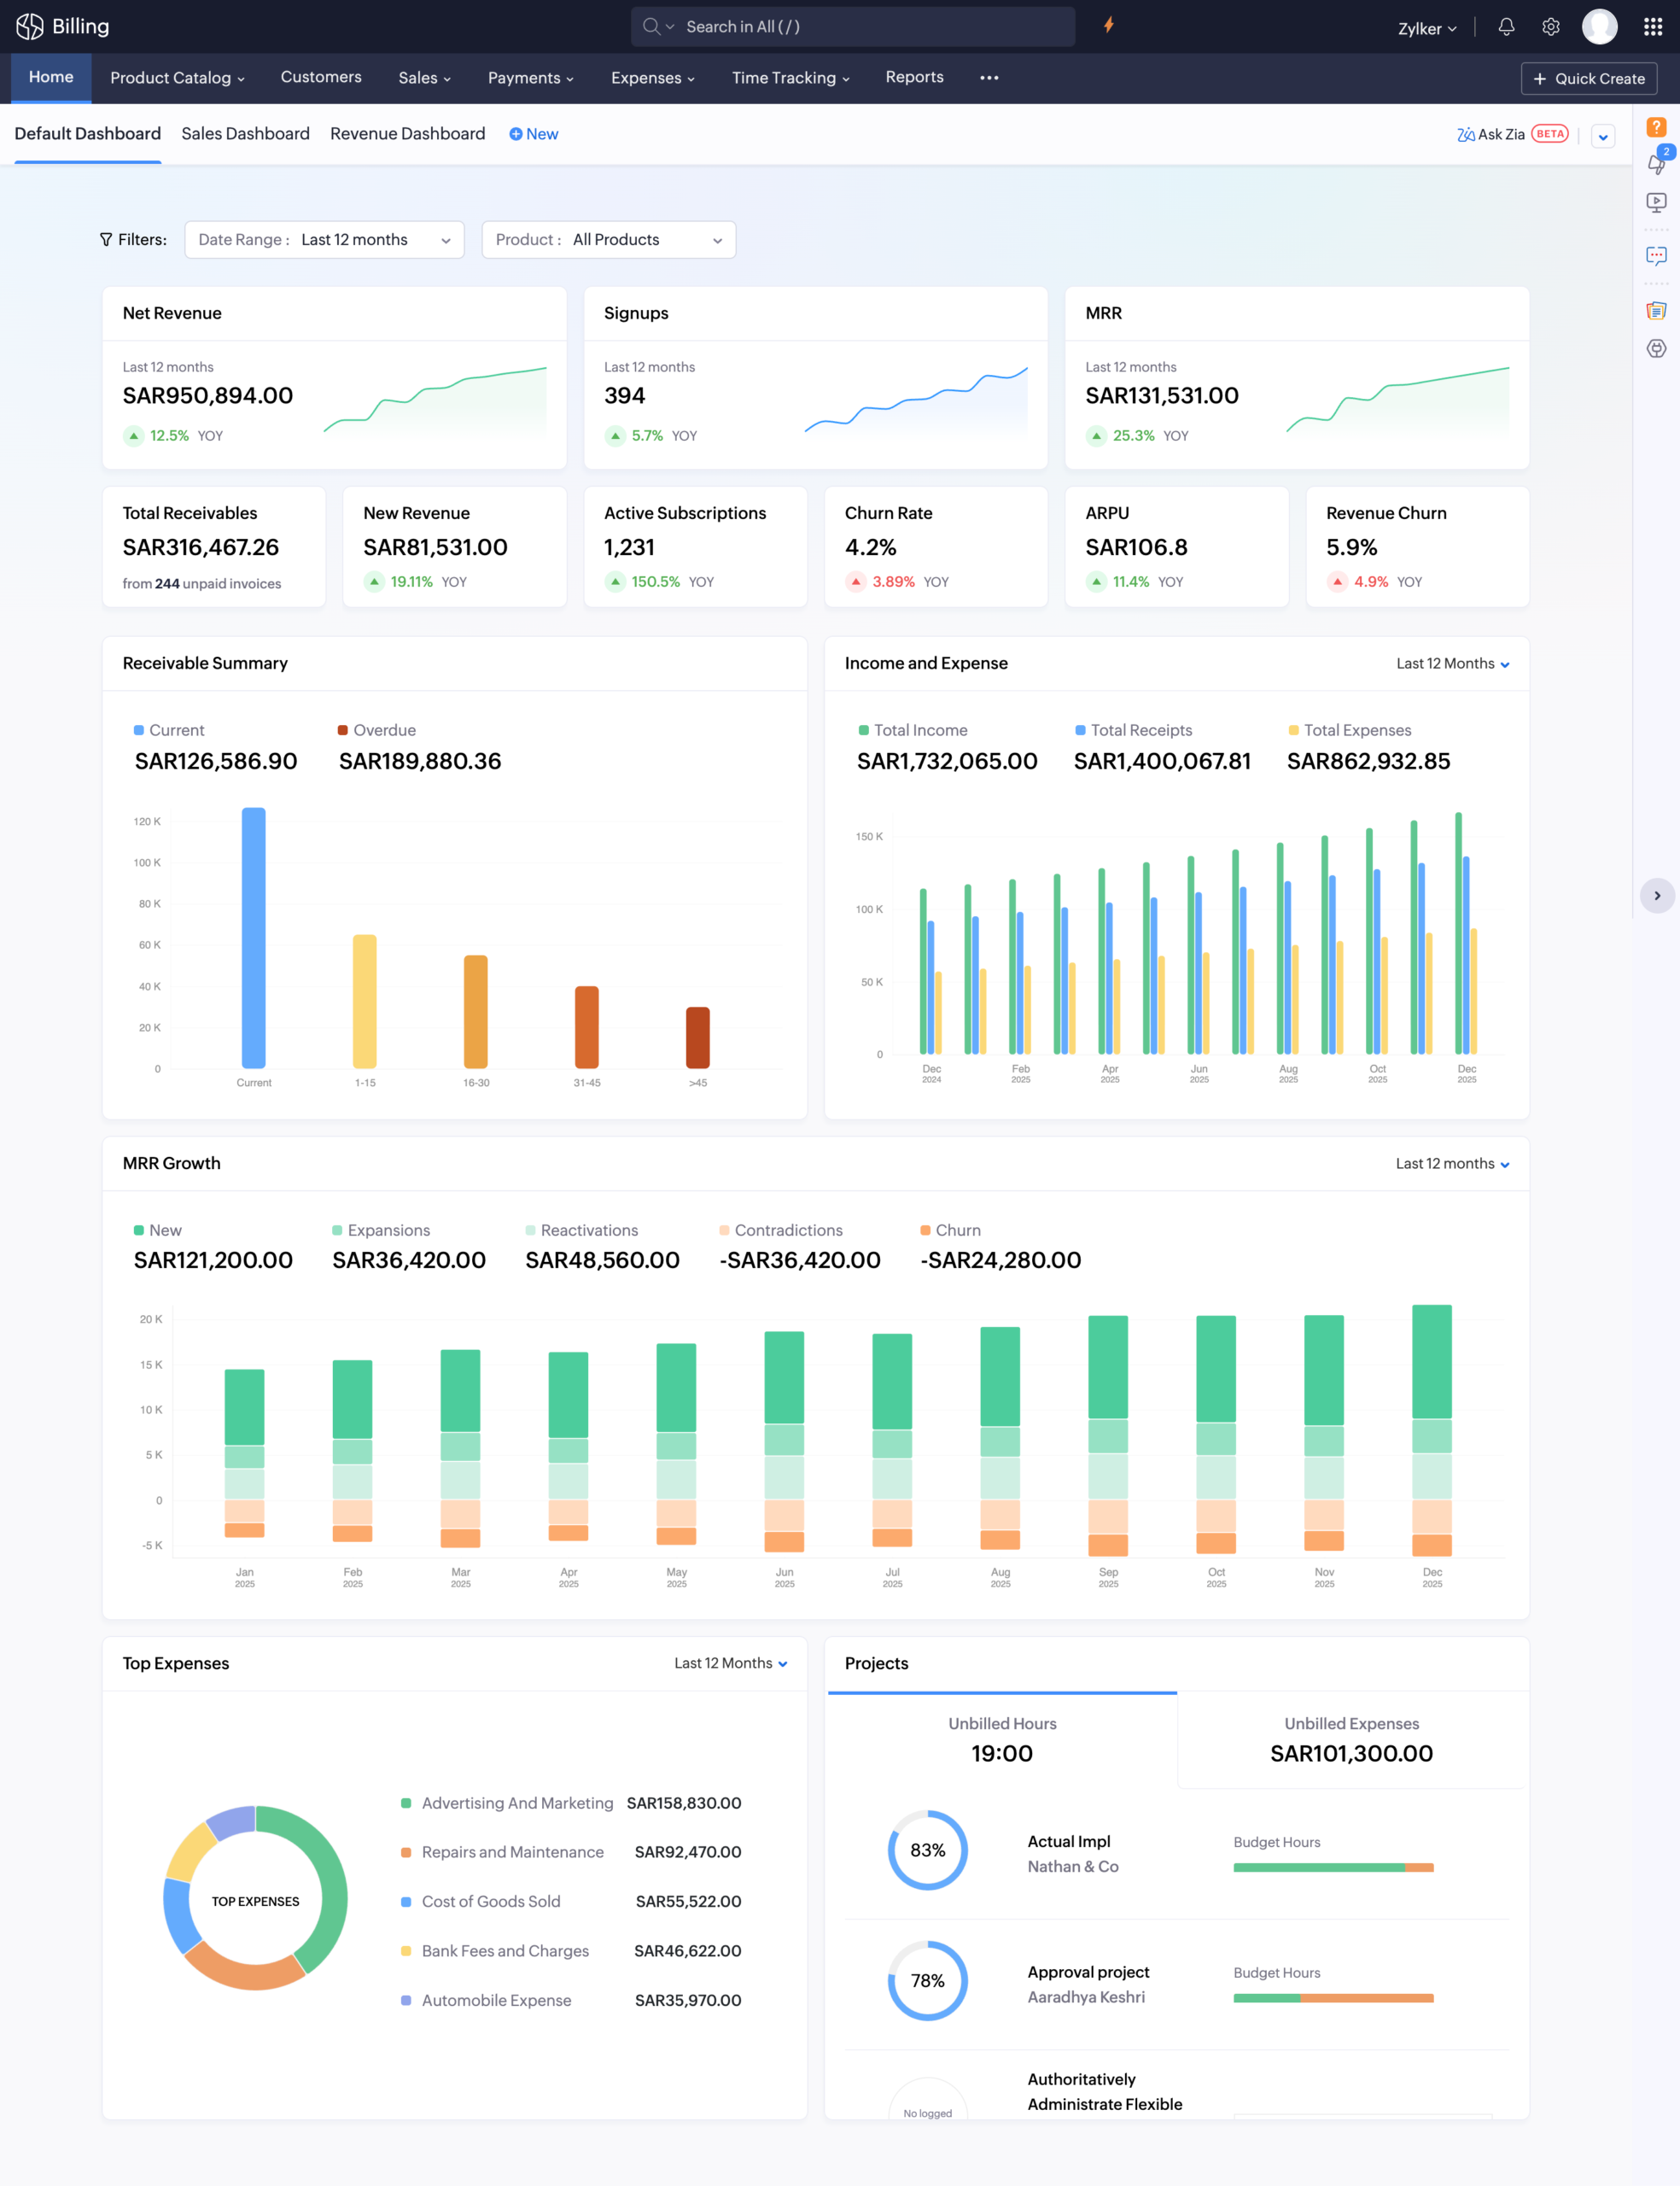The width and height of the screenshot is (1680, 2186).
Task: Open the settings gear
Action: coord(1550,27)
